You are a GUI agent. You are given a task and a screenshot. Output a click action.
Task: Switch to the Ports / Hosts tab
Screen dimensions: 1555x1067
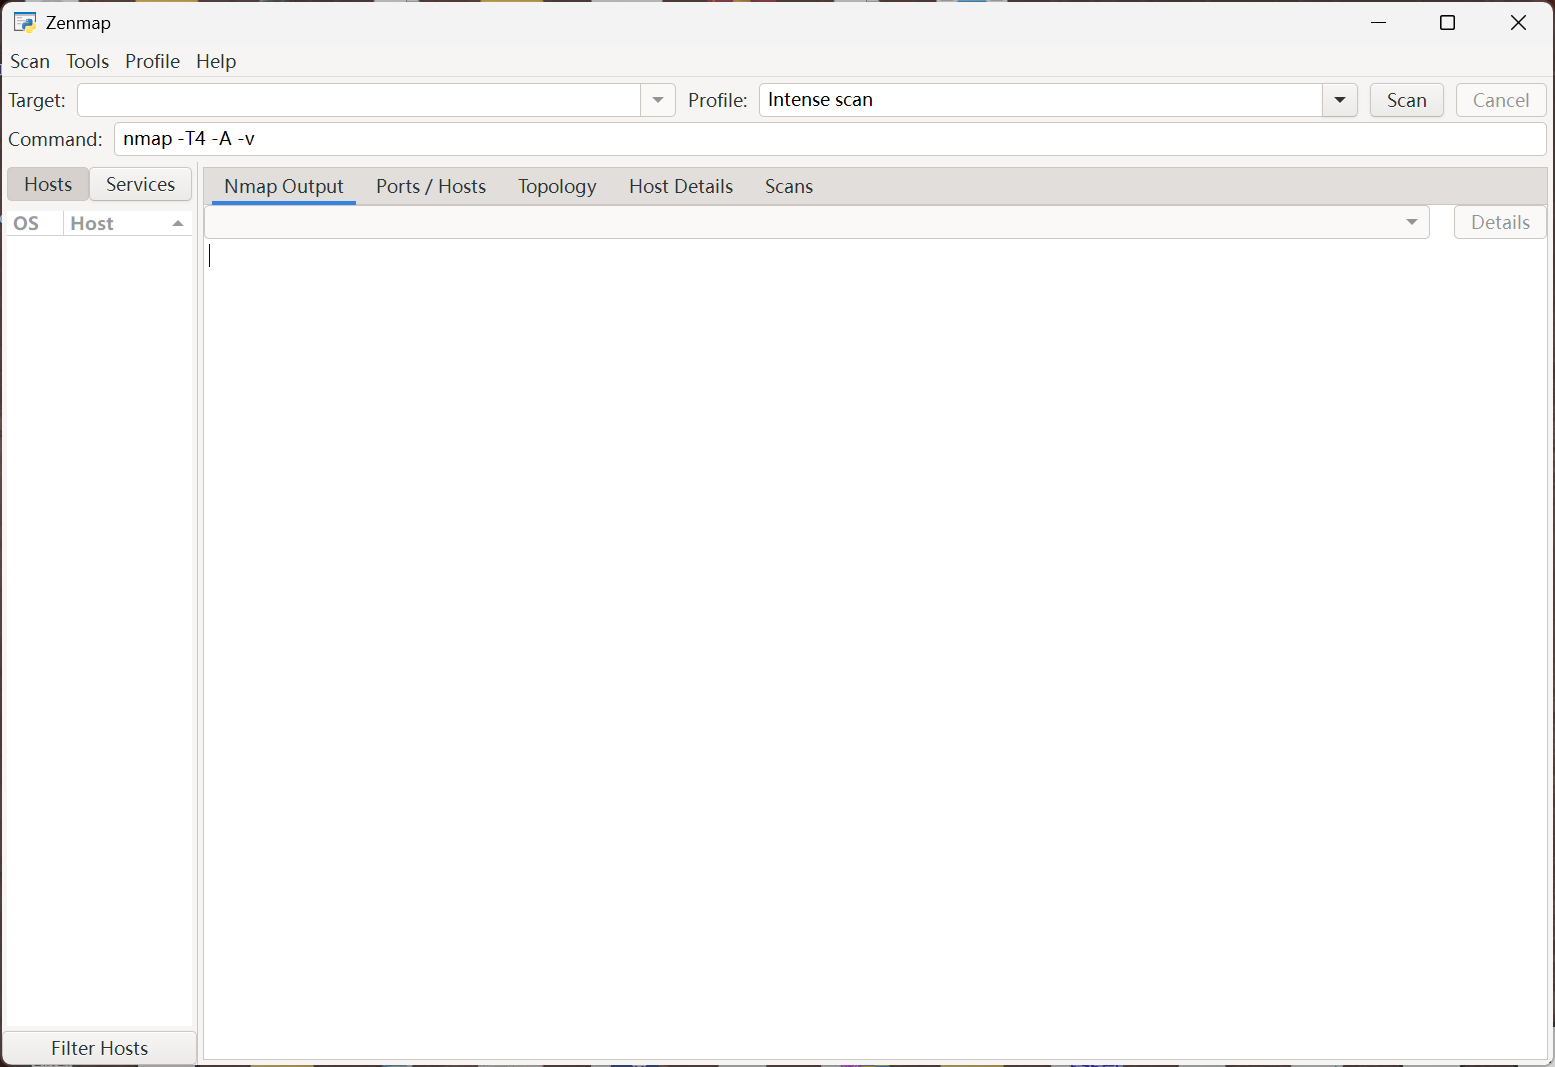coord(430,187)
